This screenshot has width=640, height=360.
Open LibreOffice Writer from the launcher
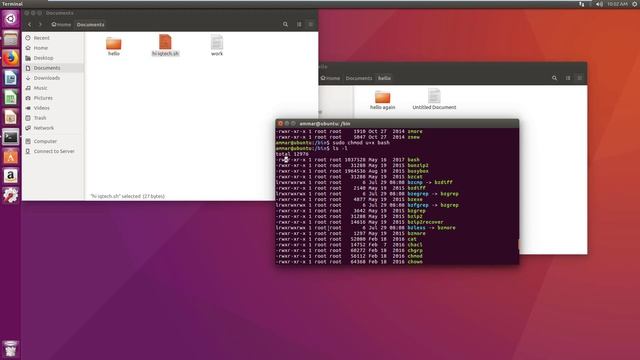(x=11, y=78)
